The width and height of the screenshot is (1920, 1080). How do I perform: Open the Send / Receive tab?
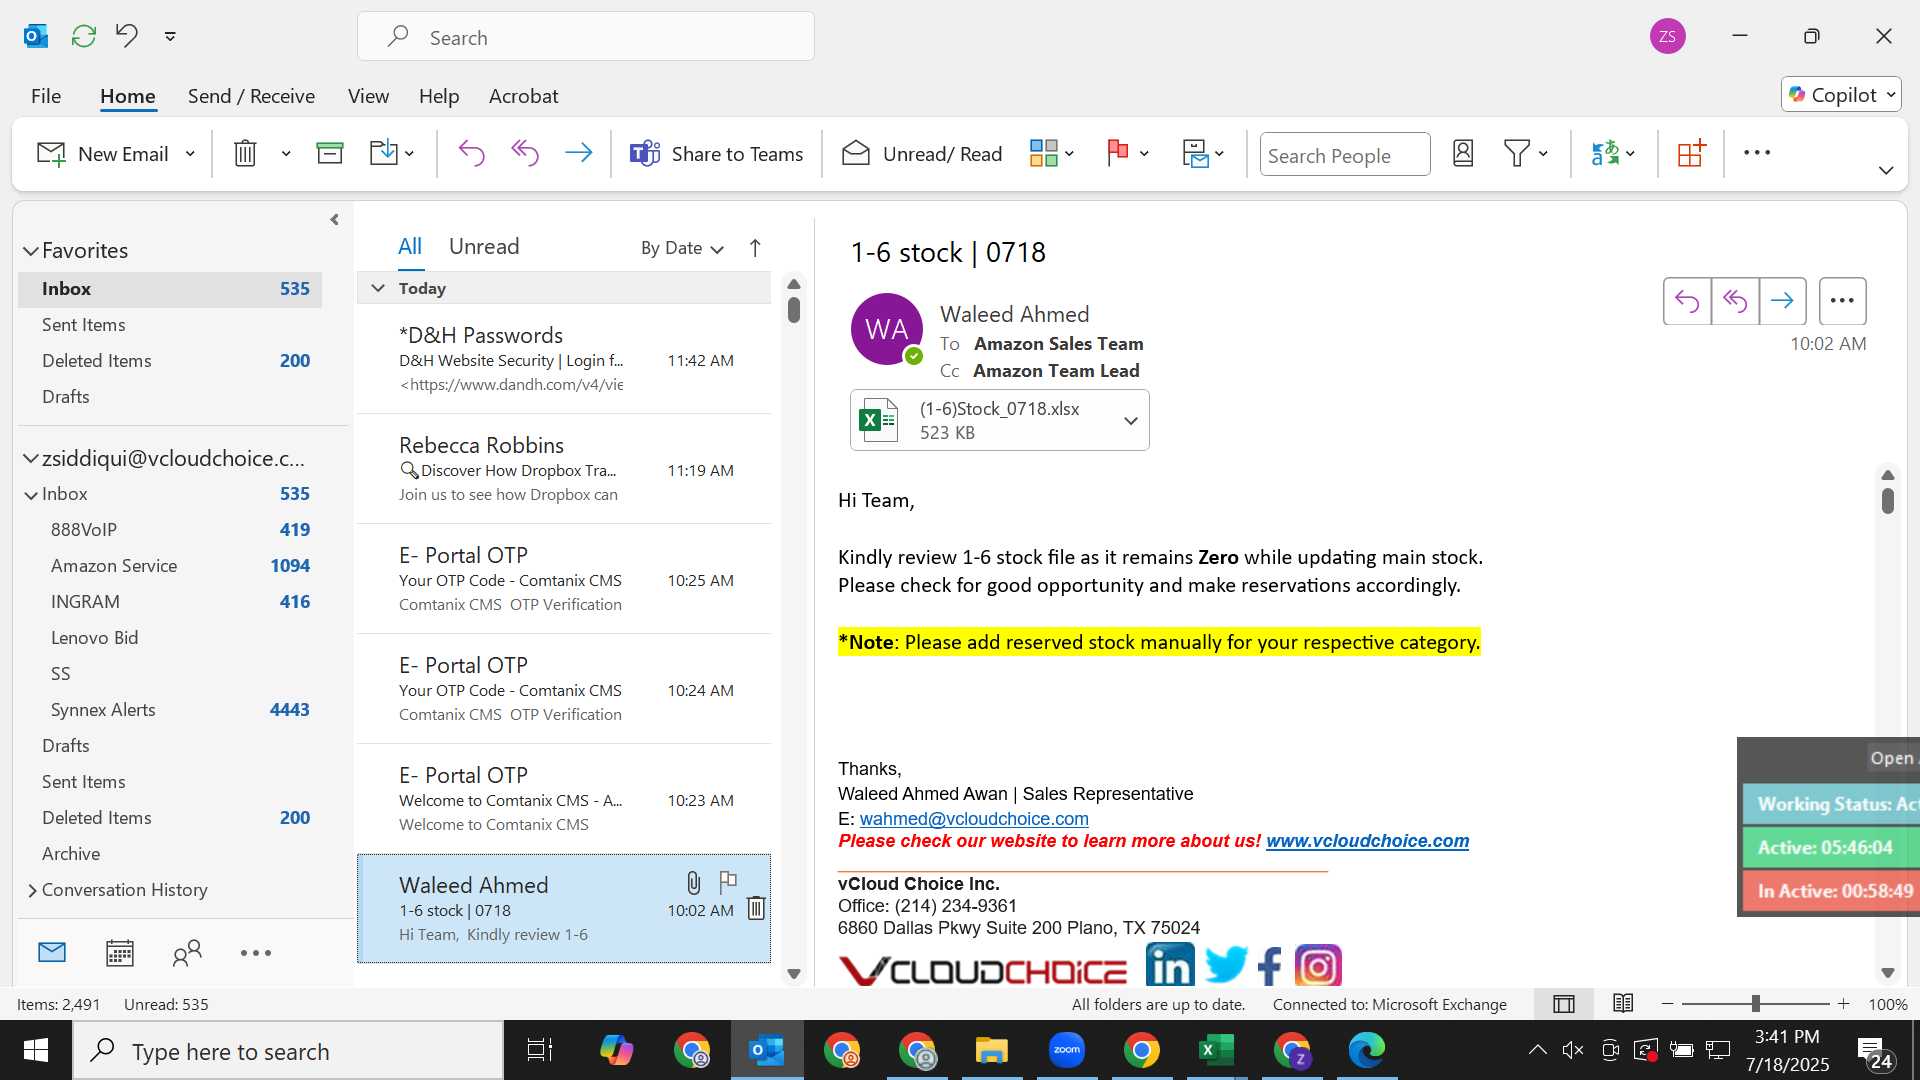pyautogui.click(x=251, y=96)
